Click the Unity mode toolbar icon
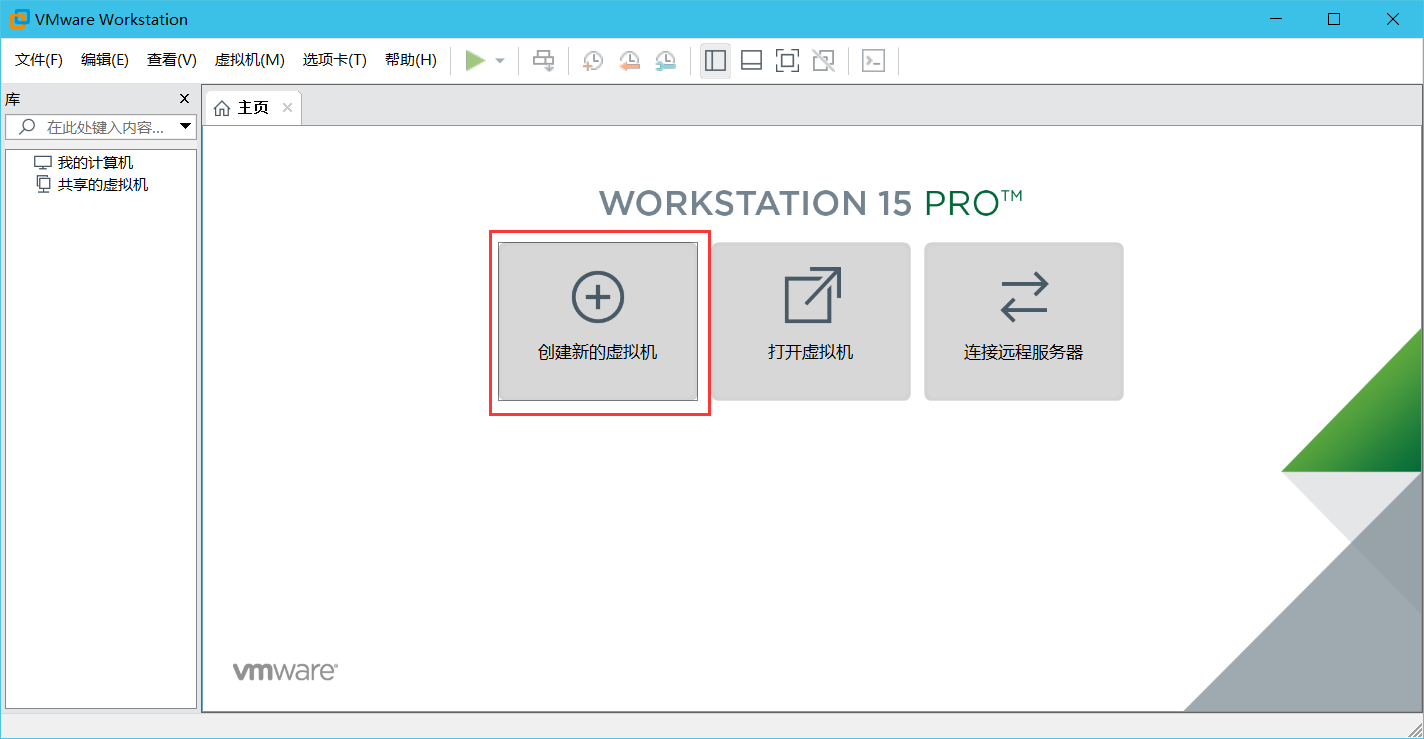 [823, 61]
